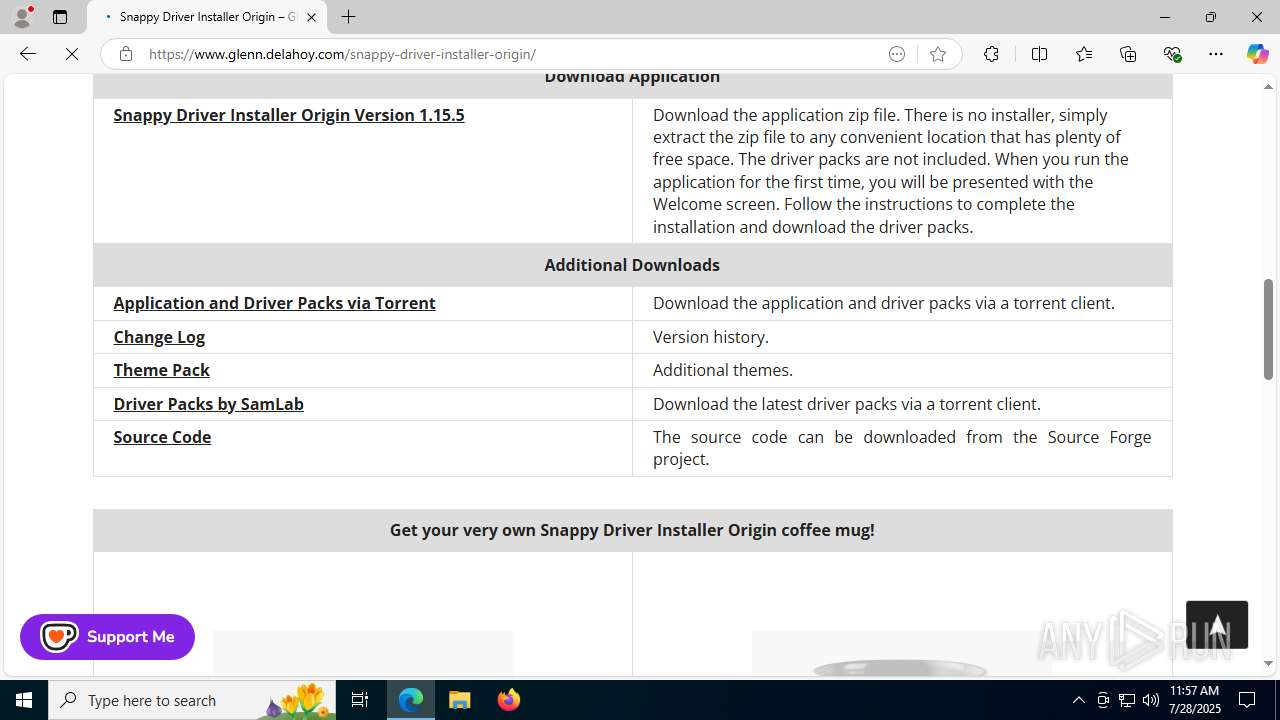This screenshot has height=720, width=1280.
Task: Click the meet-now tray icon beside the chevron
Action: [1103, 700]
